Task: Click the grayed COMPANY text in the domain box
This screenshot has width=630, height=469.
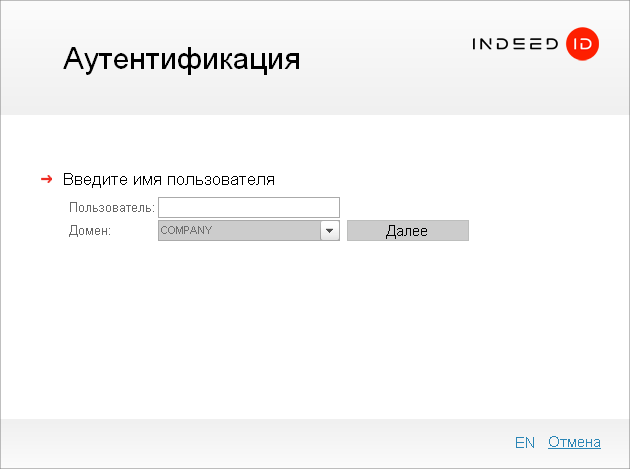Action: pos(186,231)
